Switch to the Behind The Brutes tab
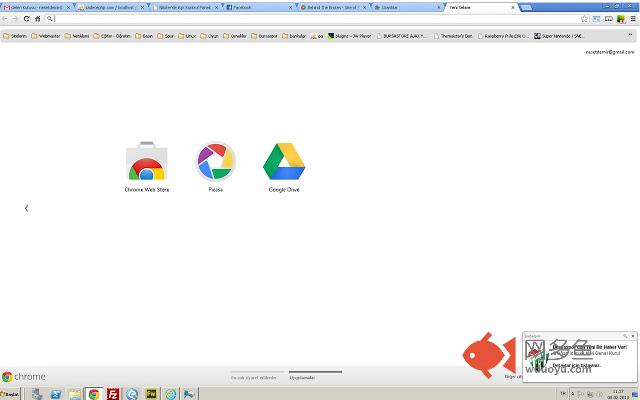Viewport: 640px width, 400px height. (331, 7)
